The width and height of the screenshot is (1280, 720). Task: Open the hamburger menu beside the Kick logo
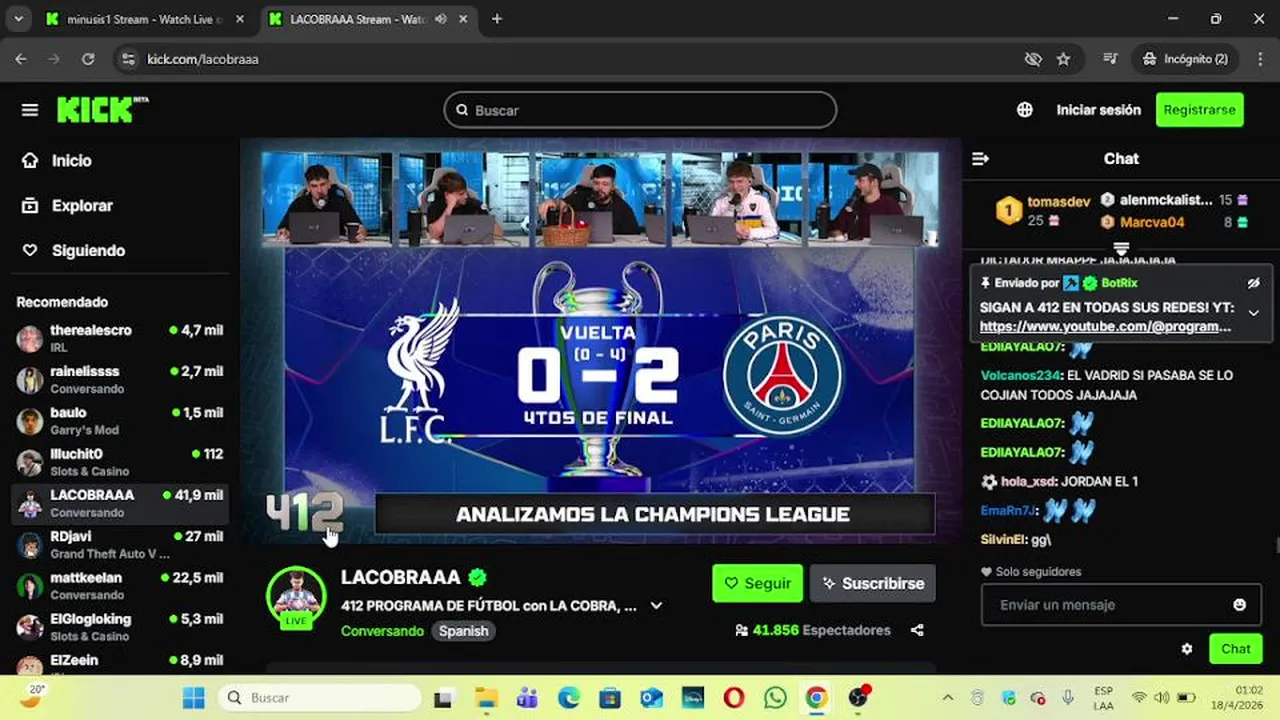tap(30, 110)
